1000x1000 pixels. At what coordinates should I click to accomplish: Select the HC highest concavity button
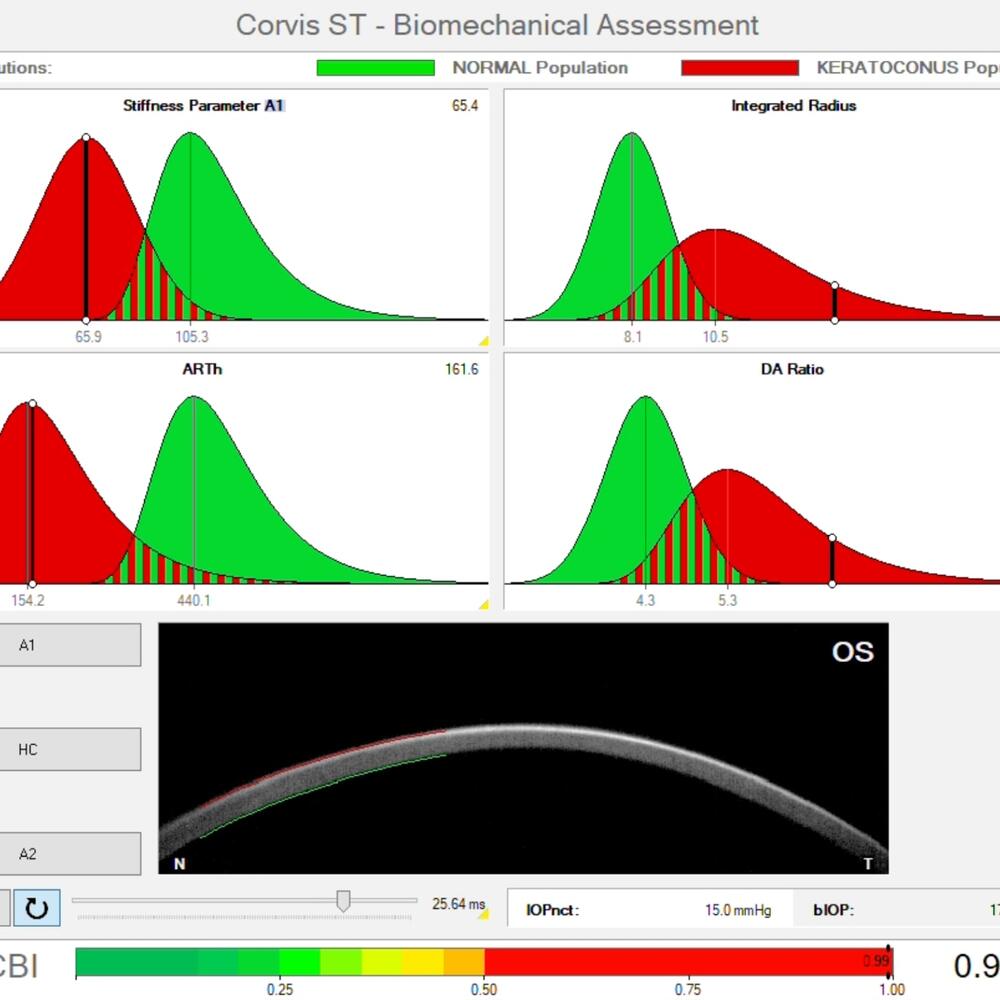tap(70, 749)
